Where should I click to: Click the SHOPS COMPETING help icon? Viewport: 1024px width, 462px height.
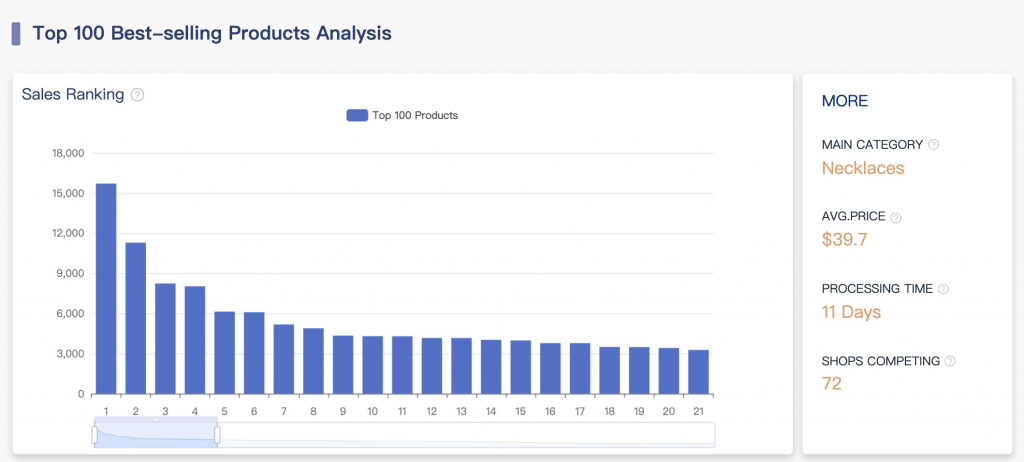click(950, 361)
